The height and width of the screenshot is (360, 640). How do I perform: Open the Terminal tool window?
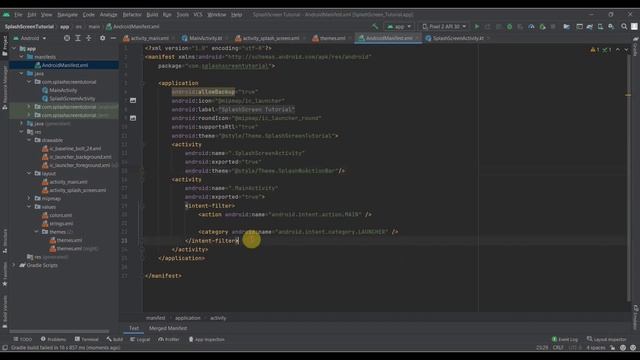coord(87,340)
